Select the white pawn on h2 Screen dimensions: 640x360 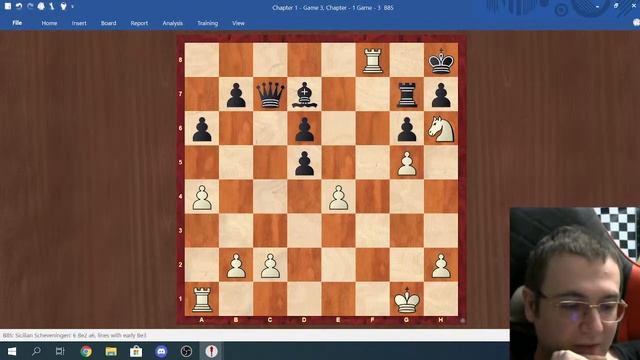click(x=441, y=265)
